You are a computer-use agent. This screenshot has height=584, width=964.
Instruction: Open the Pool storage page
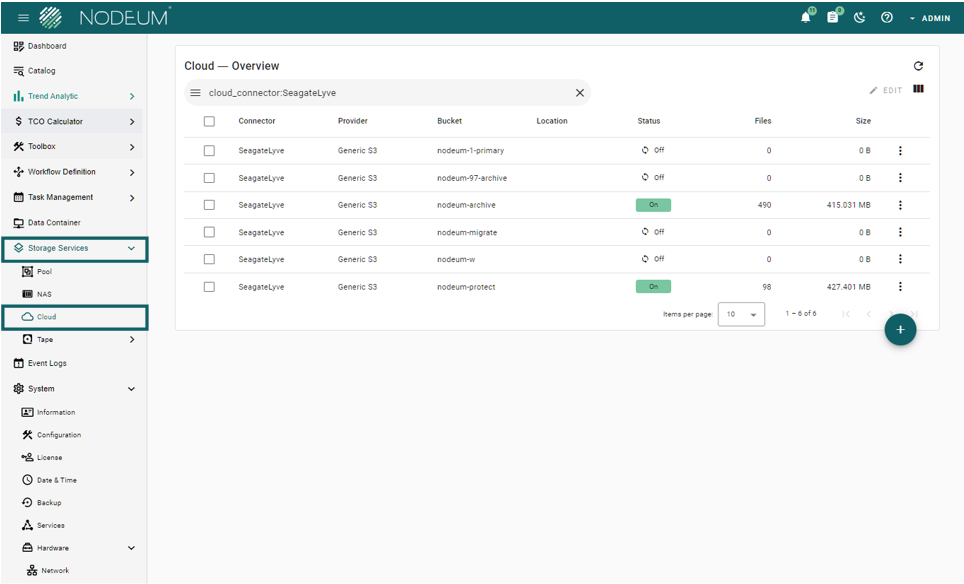(44, 271)
